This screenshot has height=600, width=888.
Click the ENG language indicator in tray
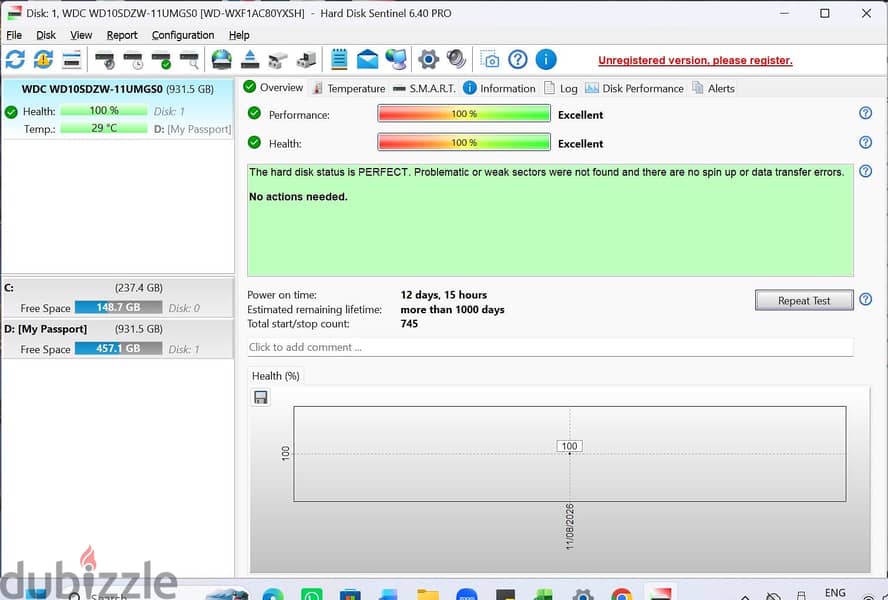pyautogui.click(x=835, y=593)
